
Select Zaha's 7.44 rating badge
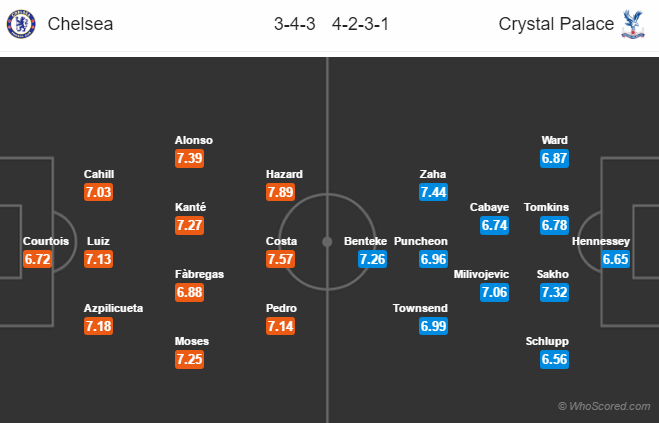[x=434, y=192]
